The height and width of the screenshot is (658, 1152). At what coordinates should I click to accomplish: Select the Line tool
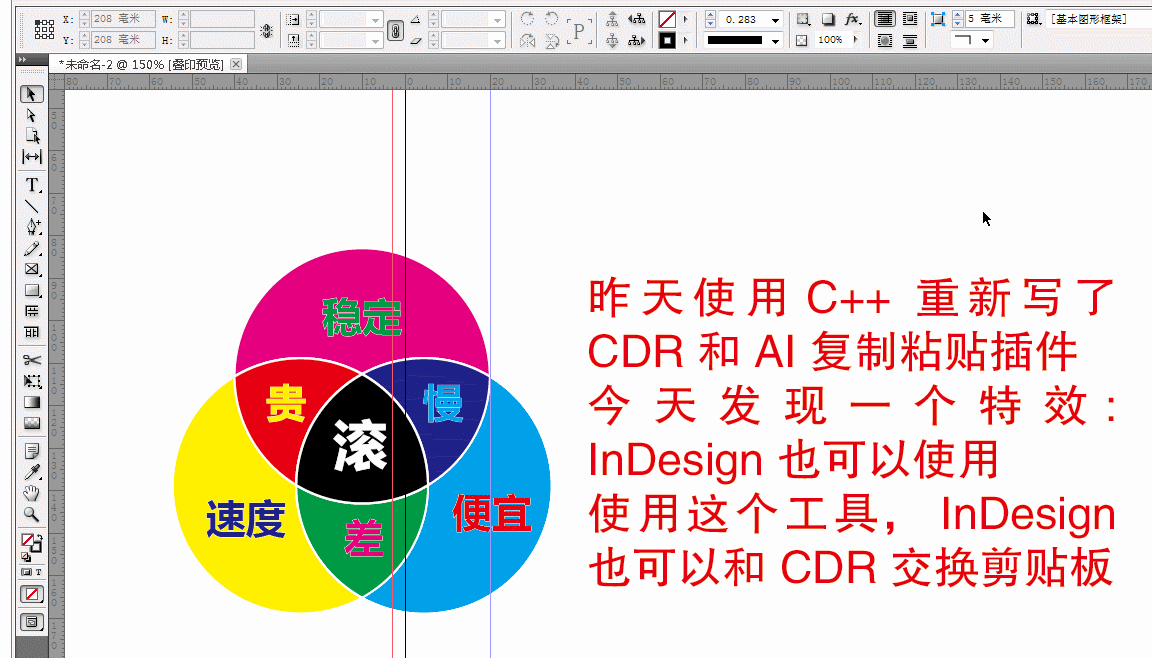click(x=31, y=206)
